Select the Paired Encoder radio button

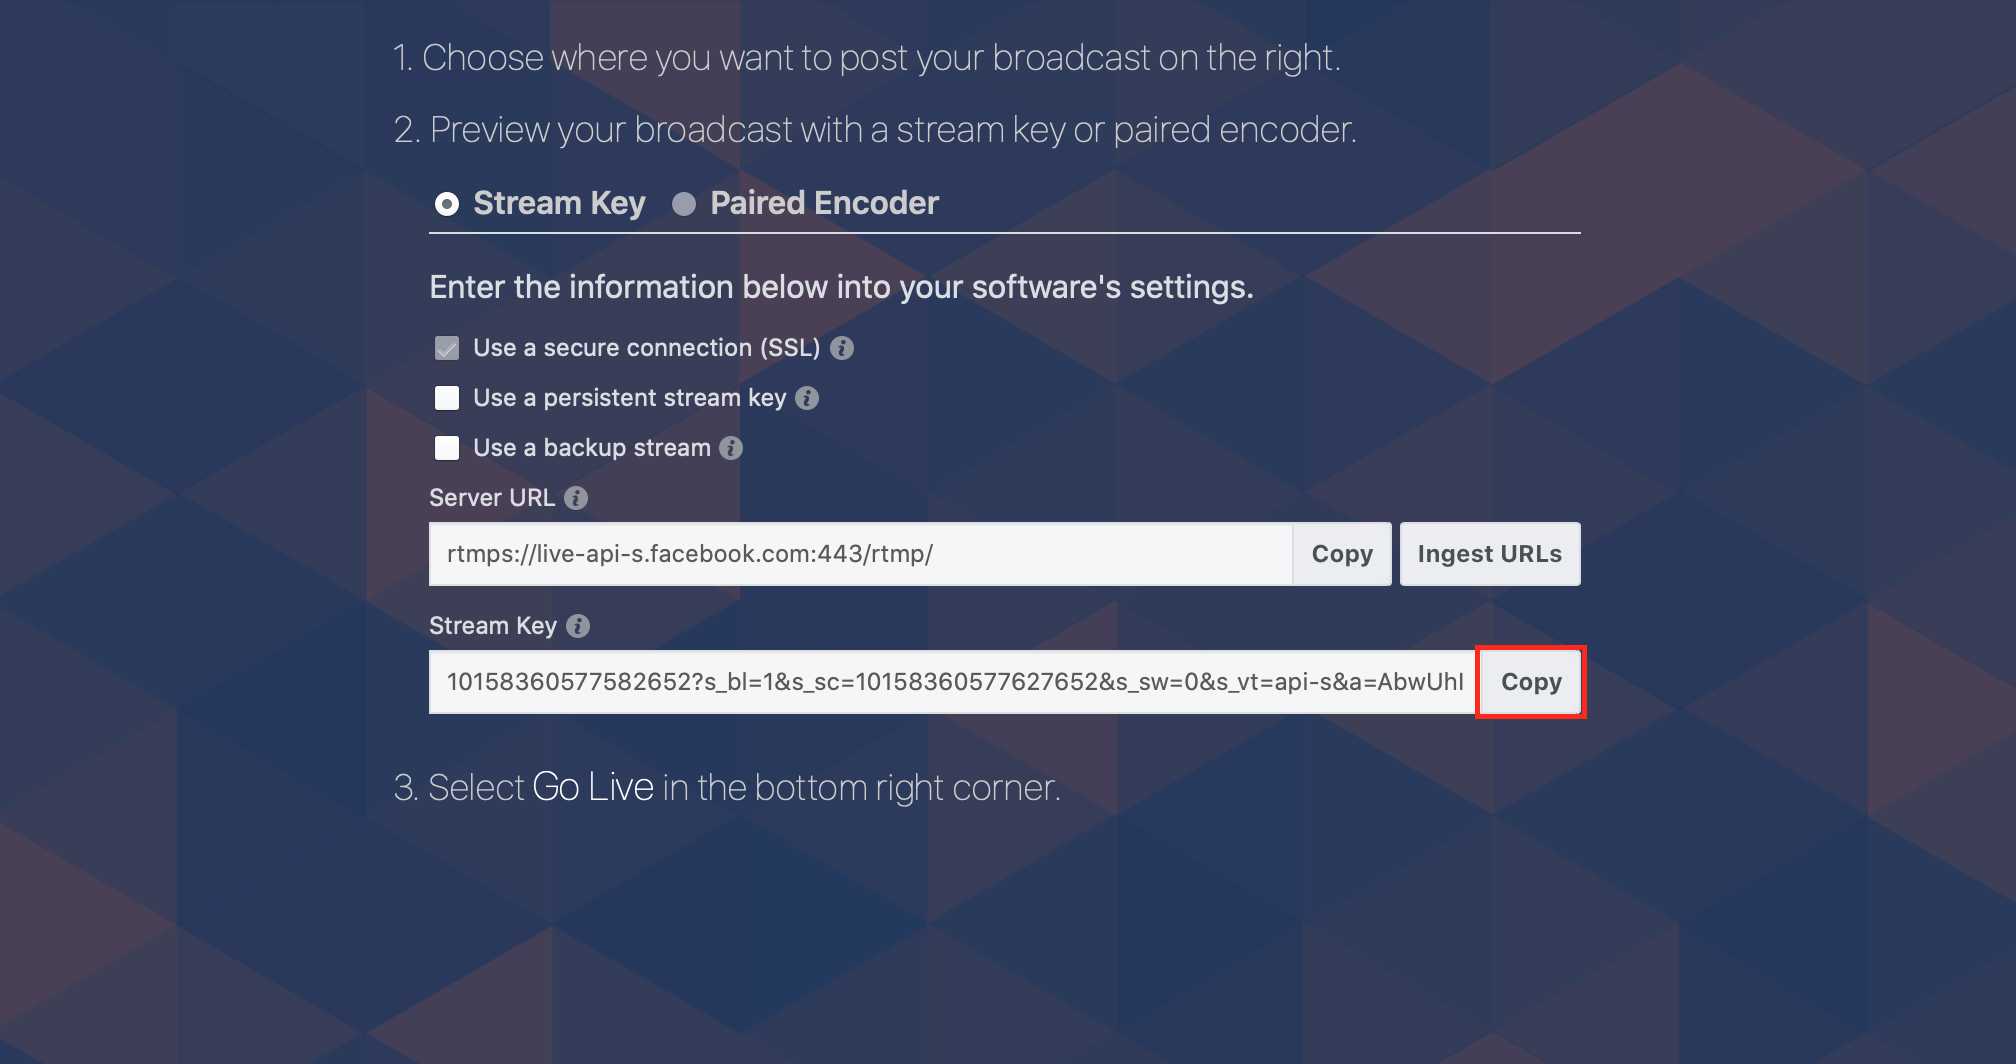(x=684, y=204)
